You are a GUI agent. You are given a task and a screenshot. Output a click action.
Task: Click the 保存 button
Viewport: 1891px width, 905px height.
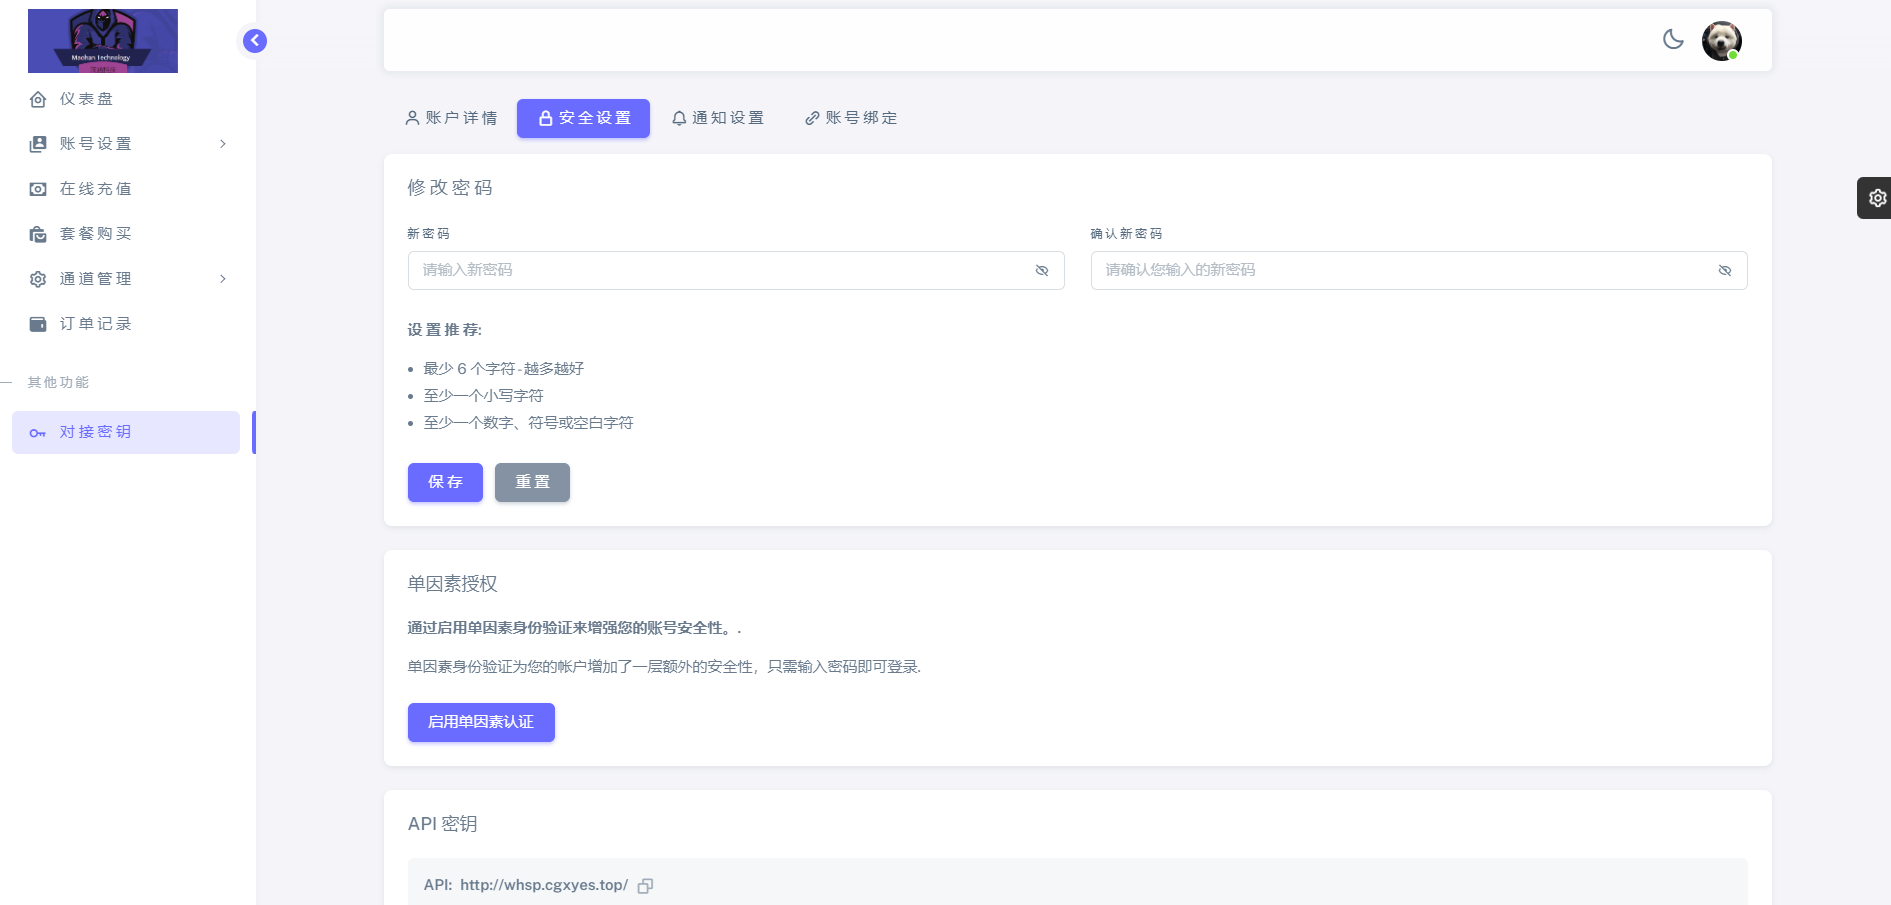click(x=445, y=482)
